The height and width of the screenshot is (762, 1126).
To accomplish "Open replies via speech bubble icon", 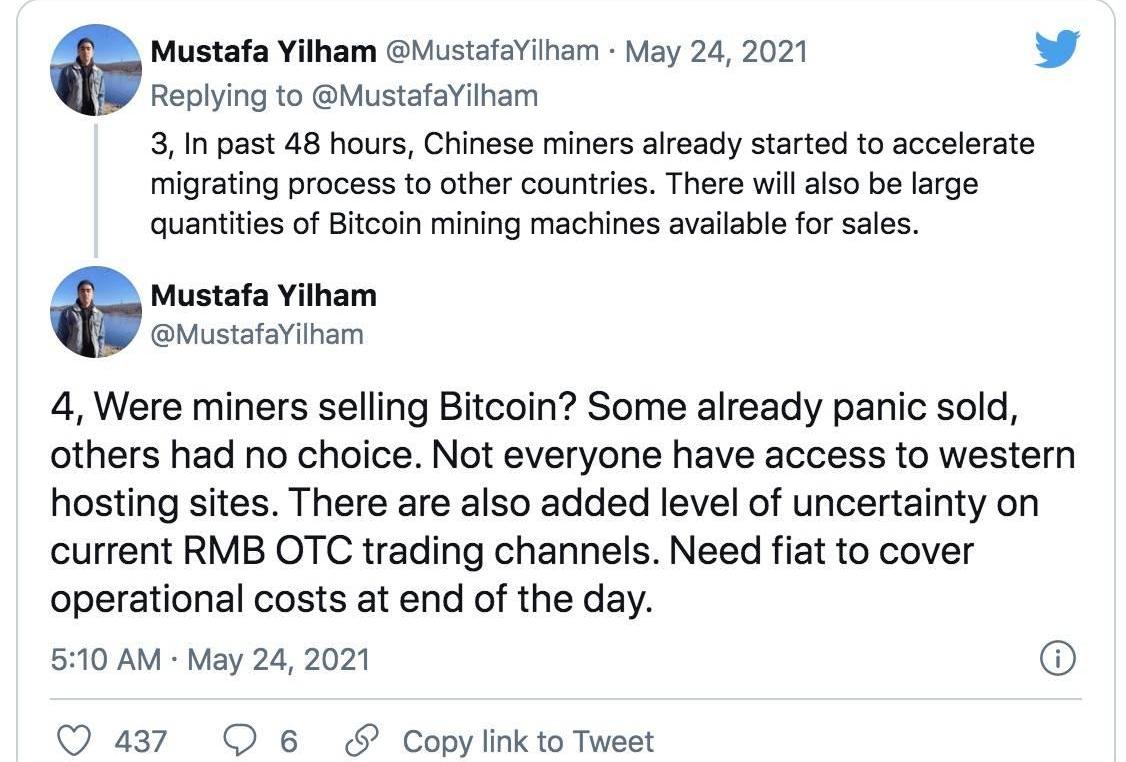I will click(239, 741).
